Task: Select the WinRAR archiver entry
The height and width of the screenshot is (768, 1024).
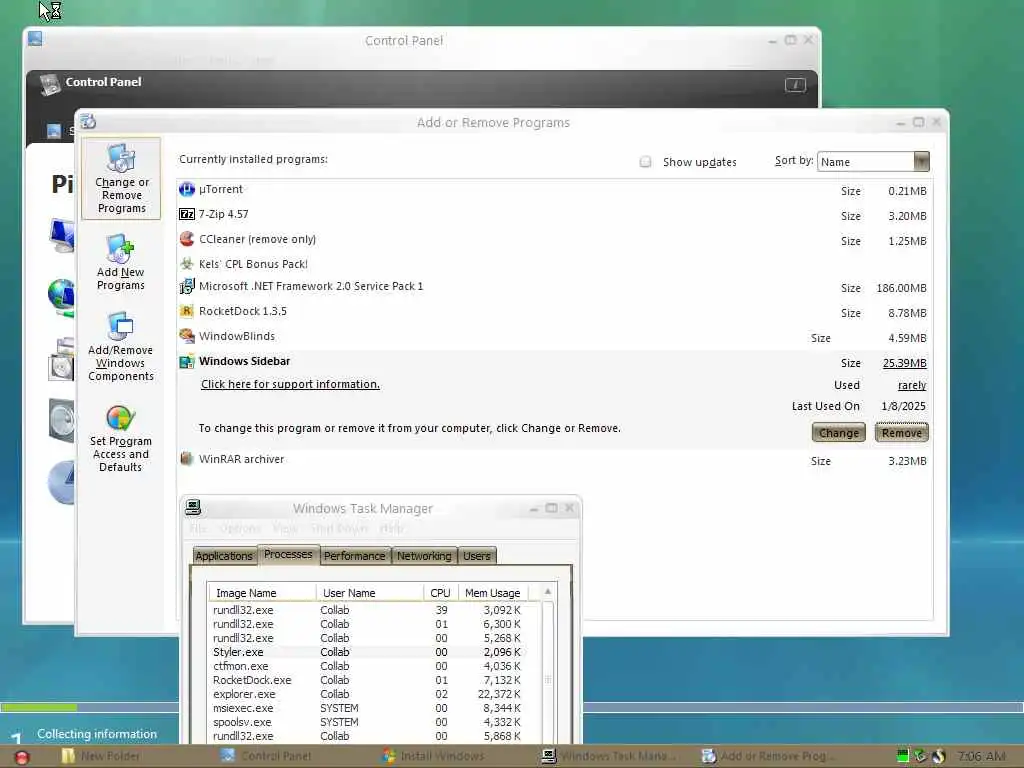Action: coord(554,460)
